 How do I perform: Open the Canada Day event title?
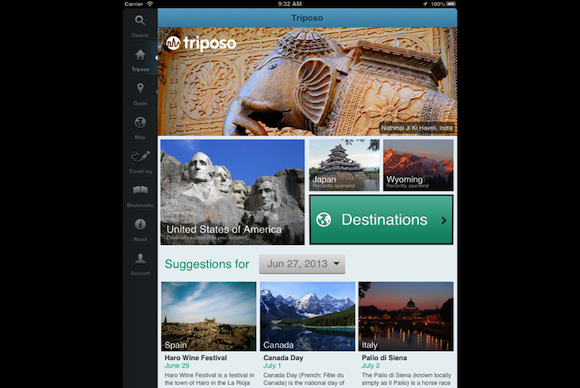[283, 358]
